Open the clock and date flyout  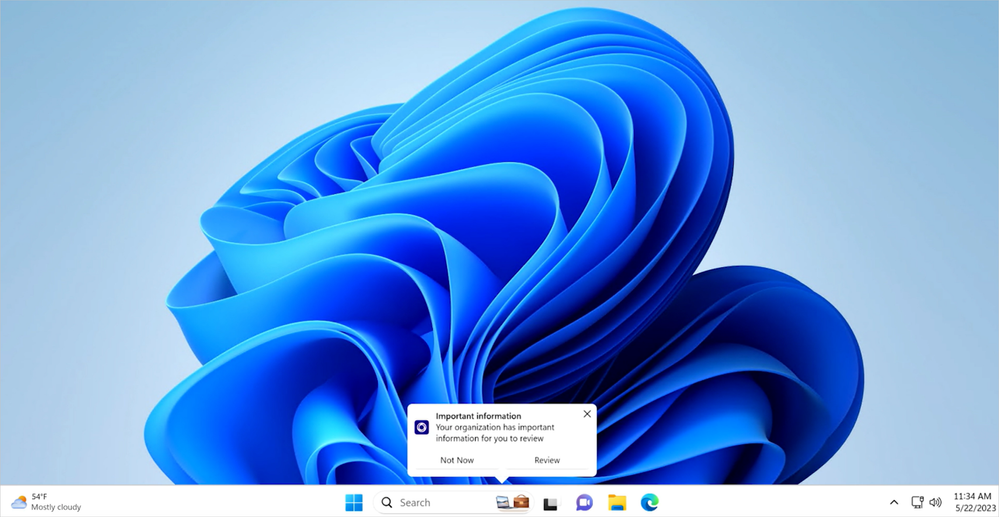coord(972,502)
